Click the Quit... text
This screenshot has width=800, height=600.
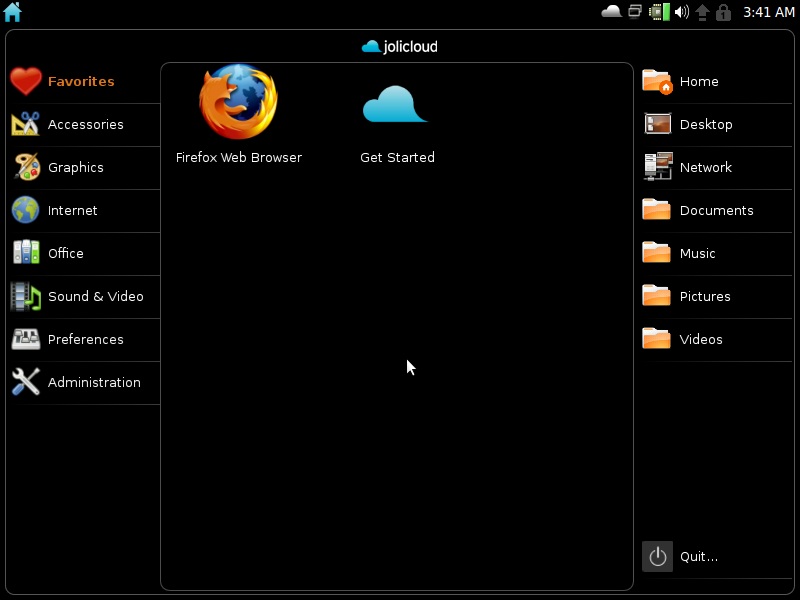click(x=699, y=557)
